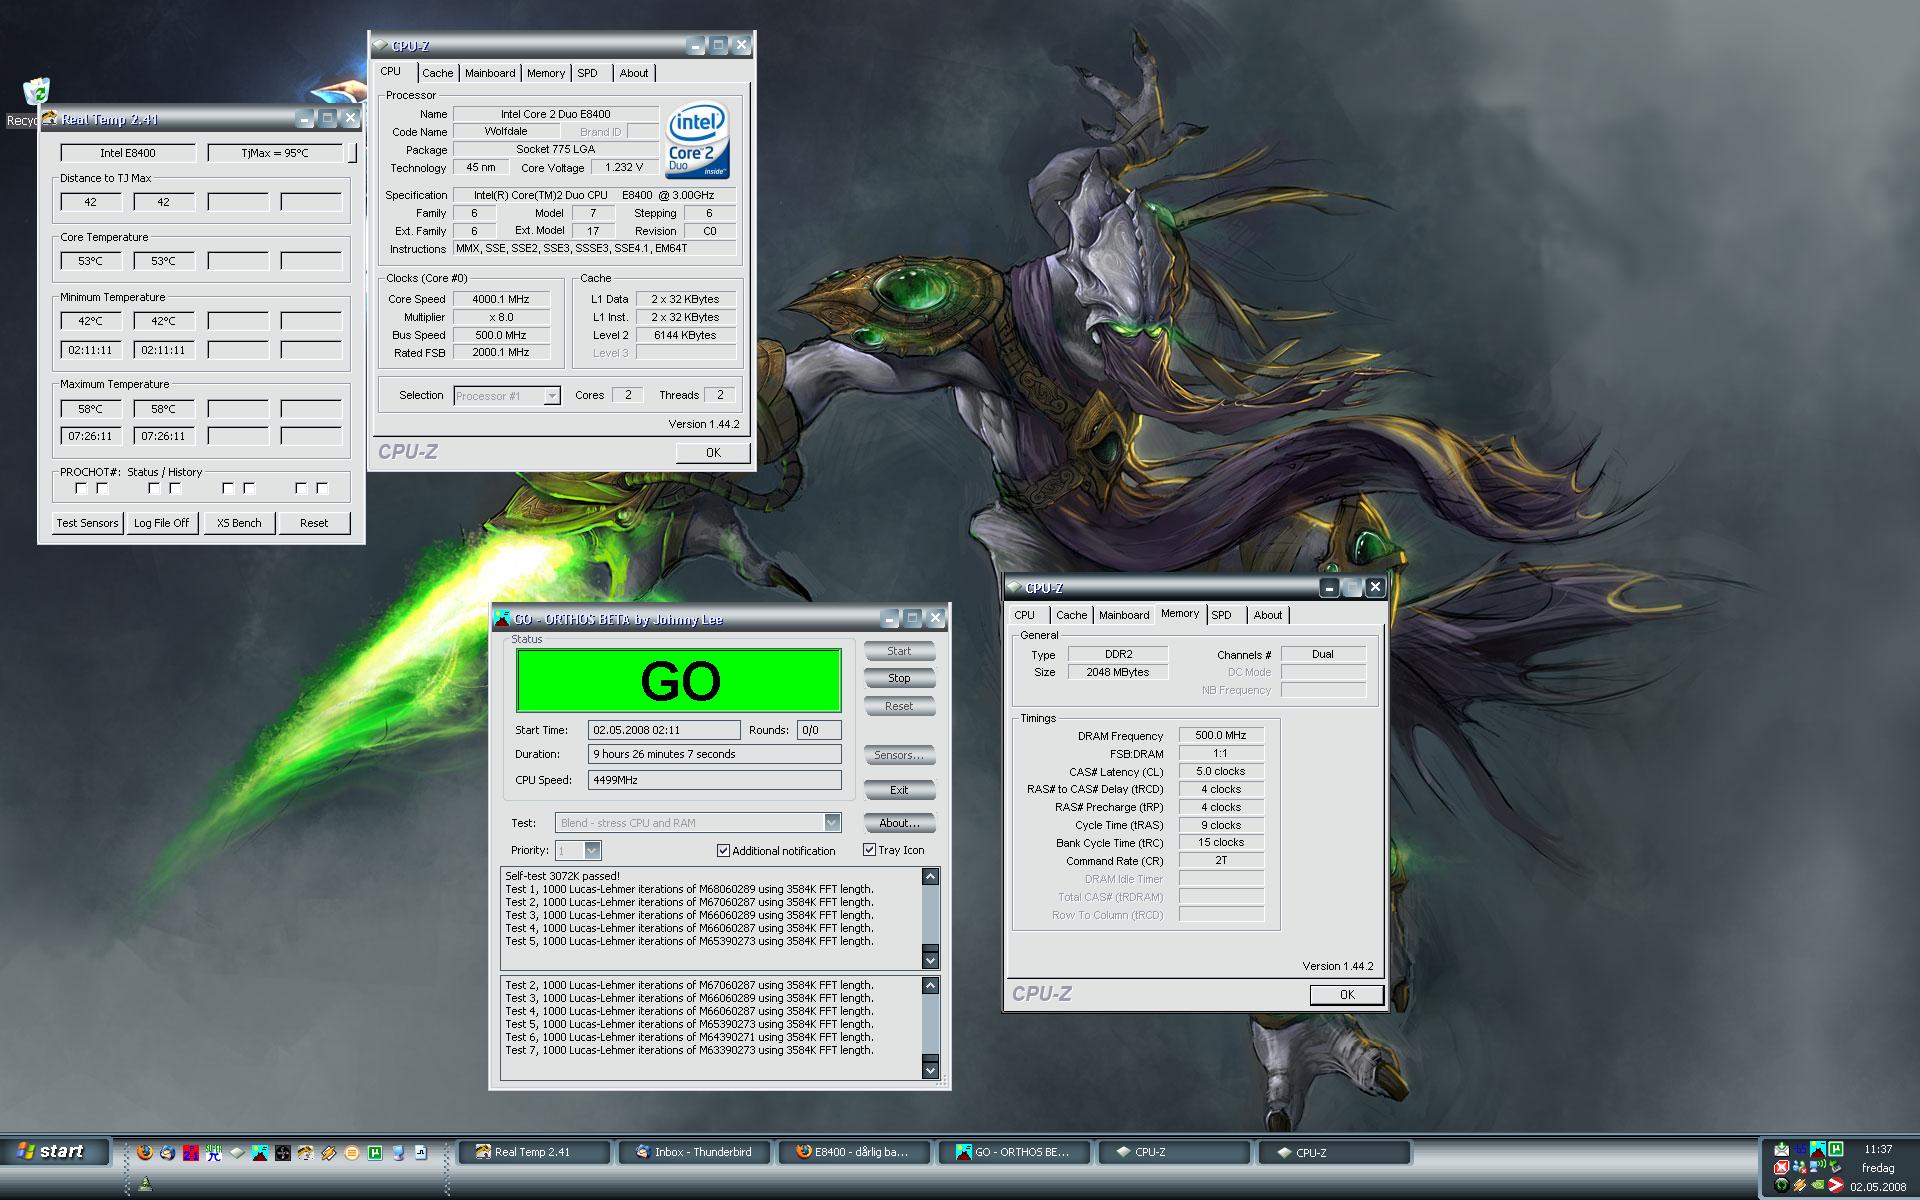Click the Show Desktop icon in Quick Launch
The height and width of the screenshot is (1200, 1920).
(398, 1152)
